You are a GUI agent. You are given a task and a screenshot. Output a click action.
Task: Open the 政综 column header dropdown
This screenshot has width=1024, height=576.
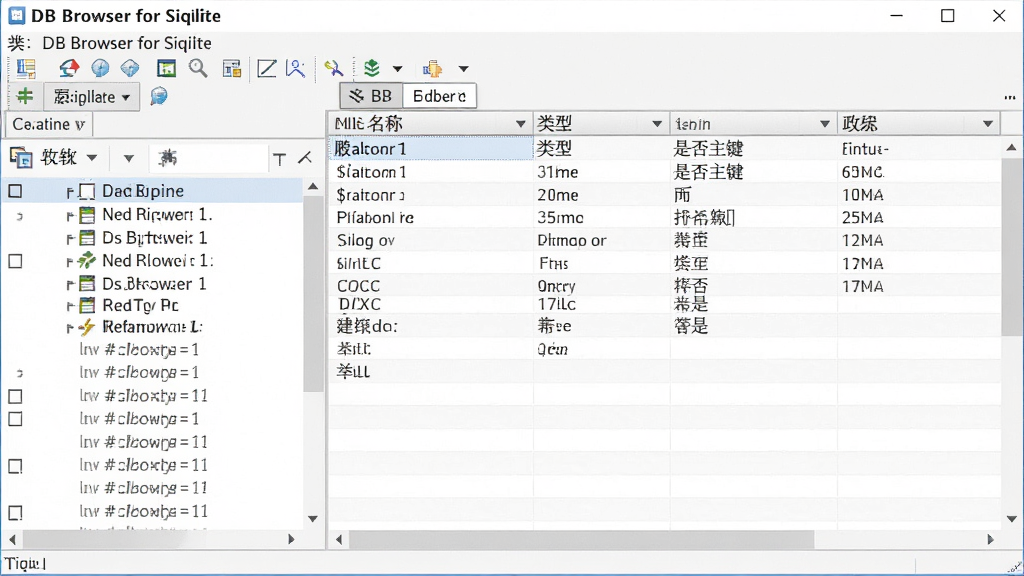(x=987, y=124)
